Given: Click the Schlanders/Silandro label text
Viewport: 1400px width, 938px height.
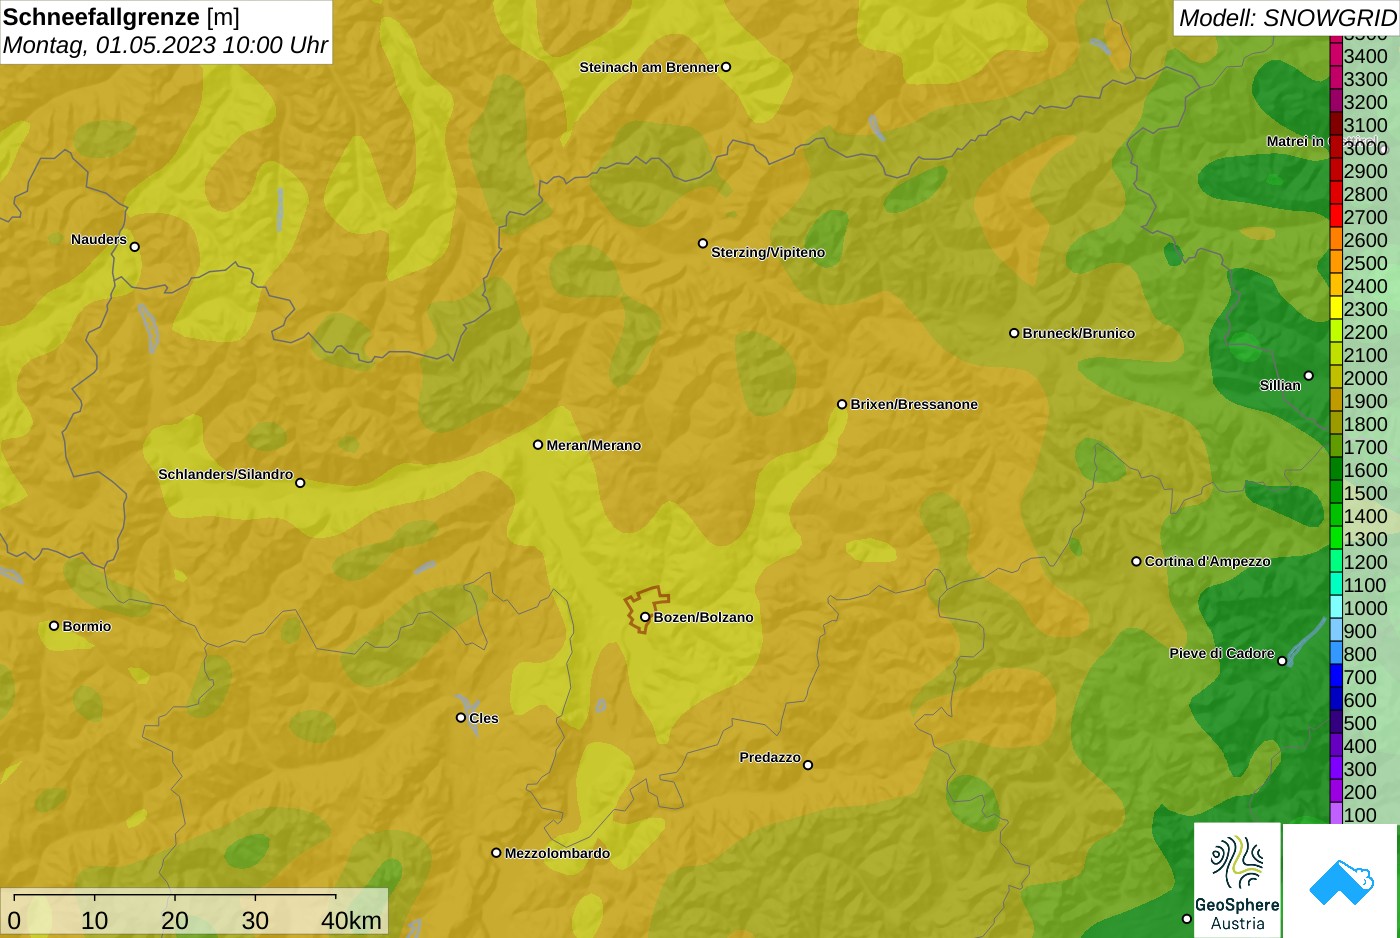Looking at the screenshot, I should pyautogui.click(x=225, y=474).
